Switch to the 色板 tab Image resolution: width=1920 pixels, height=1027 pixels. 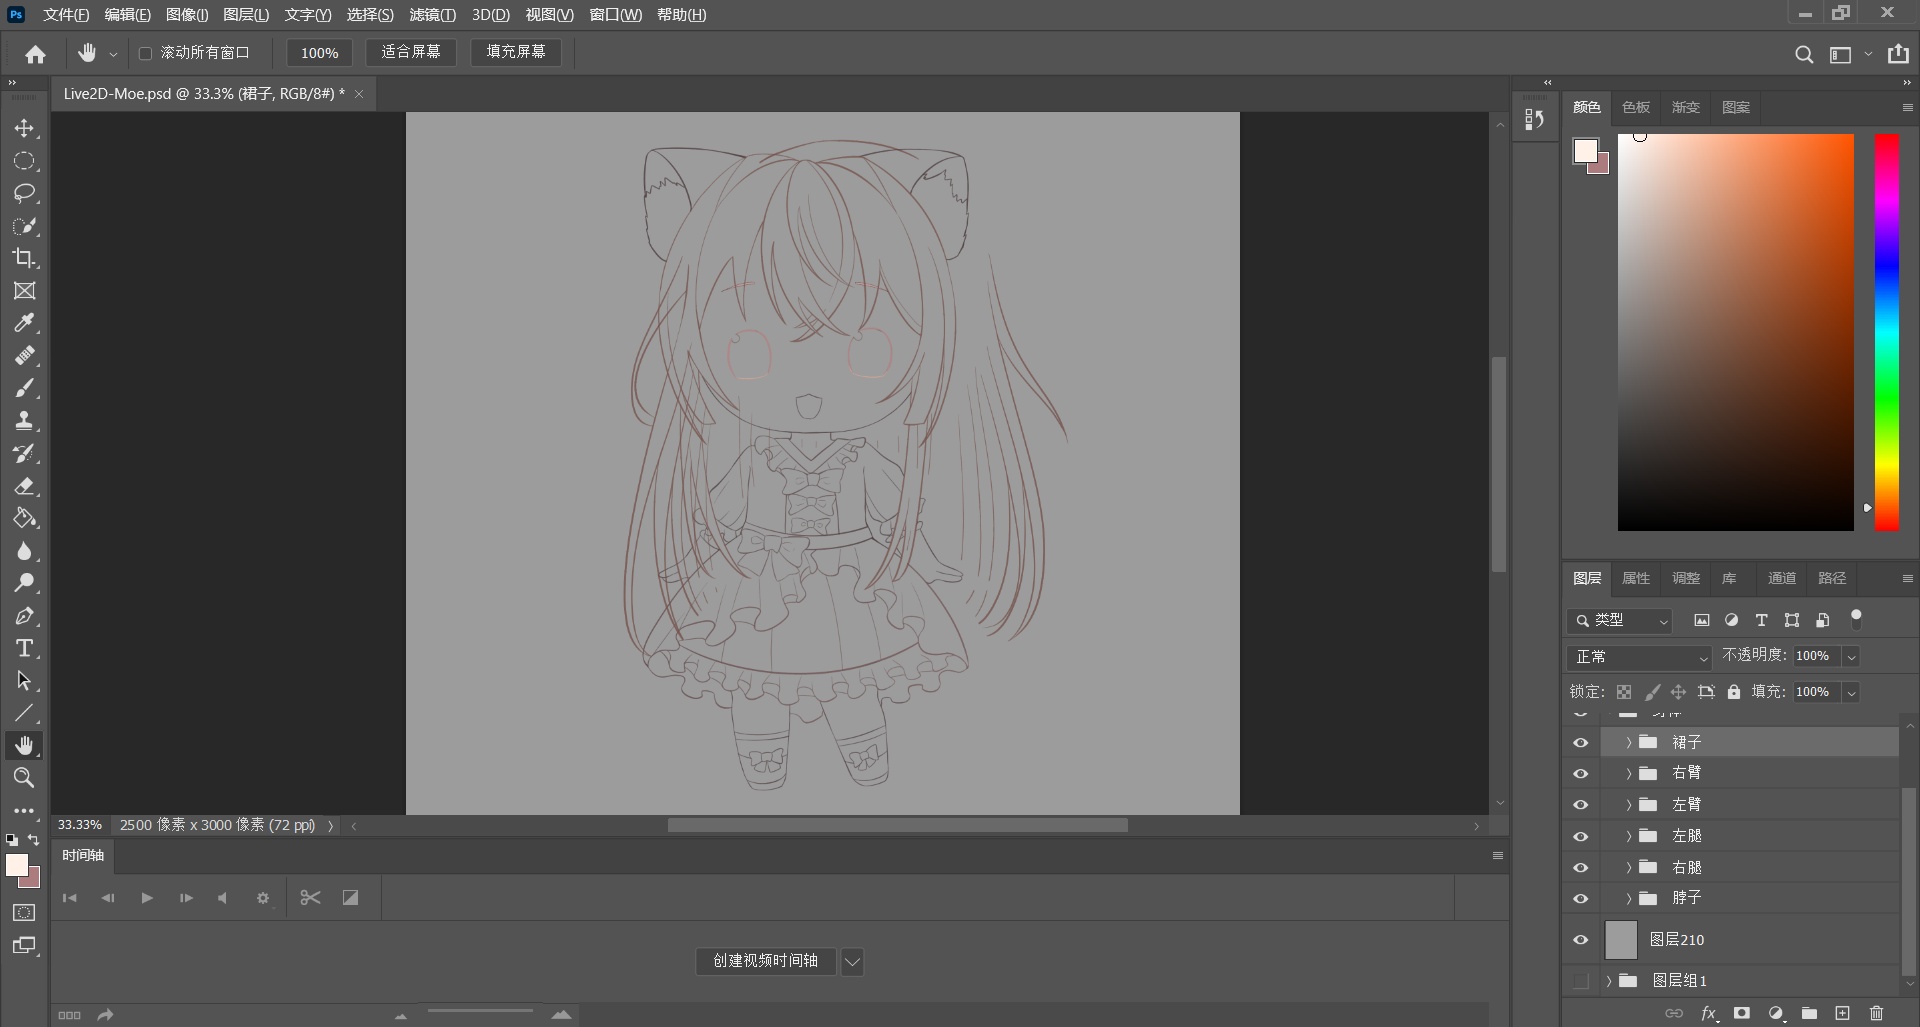1636,107
